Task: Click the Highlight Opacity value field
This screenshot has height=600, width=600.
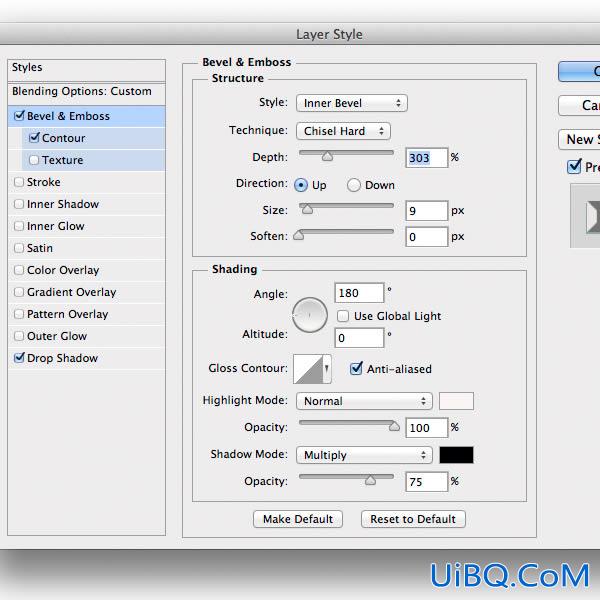Action: (426, 427)
